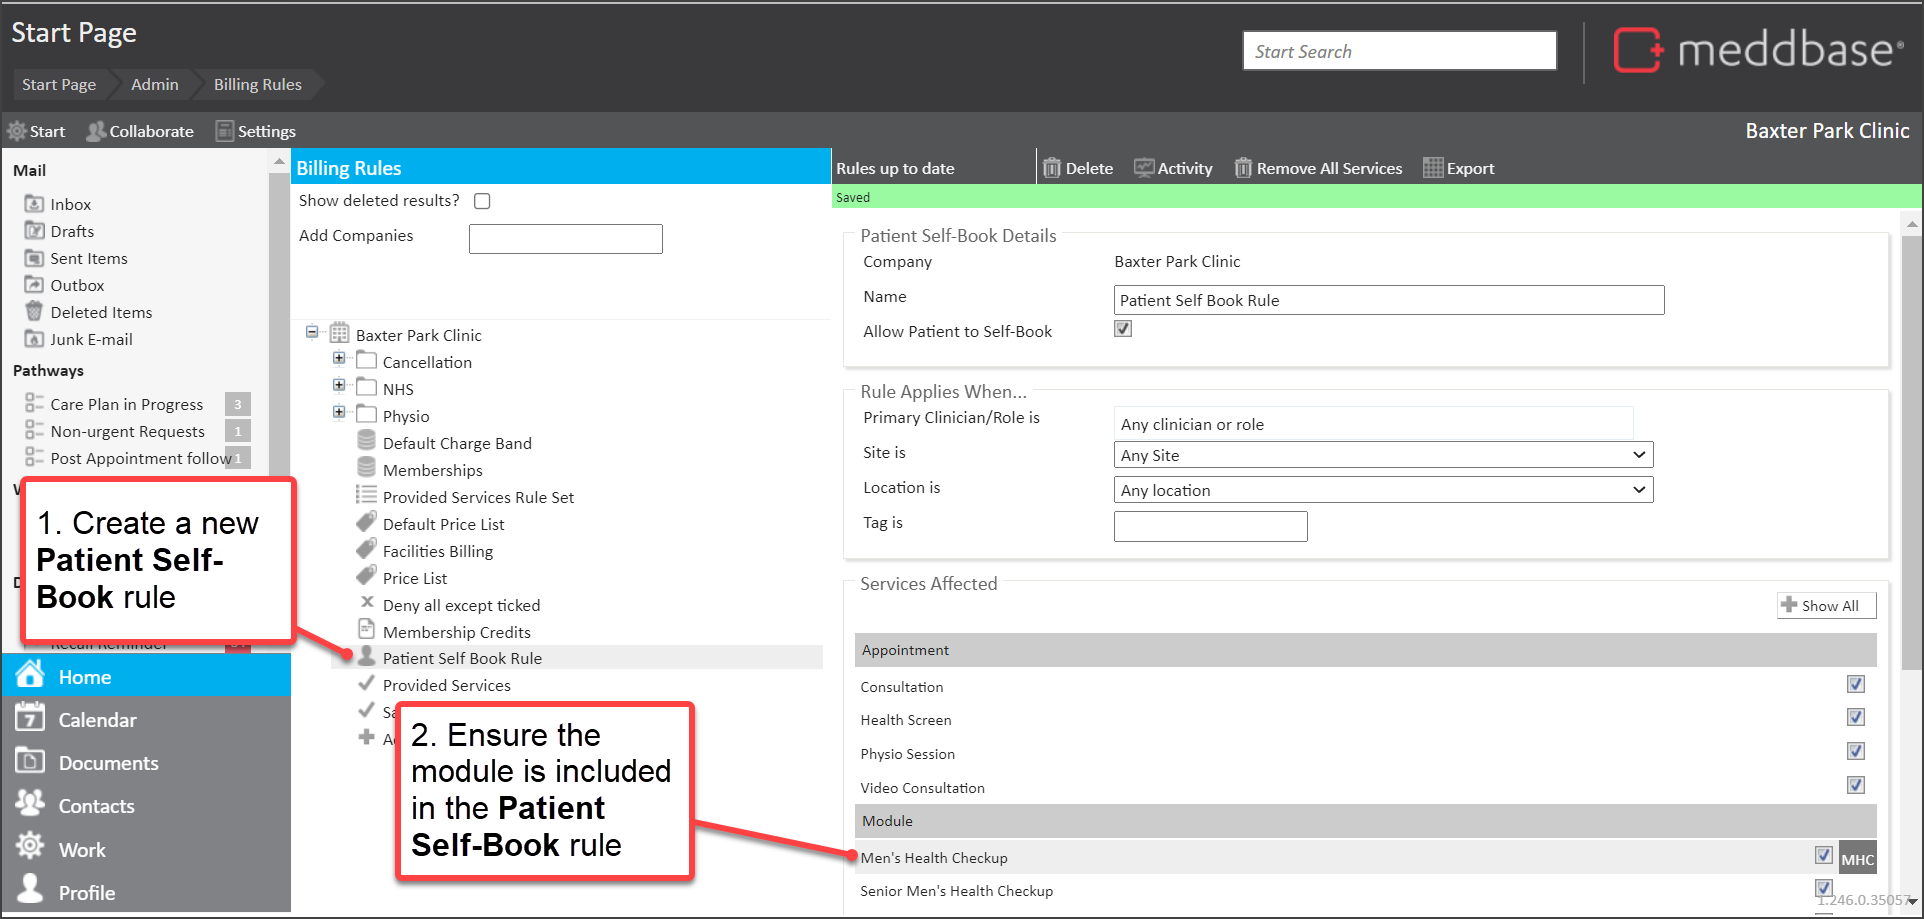Open the Calendar icon in sidebar
The height and width of the screenshot is (919, 1924).
click(30, 719)
